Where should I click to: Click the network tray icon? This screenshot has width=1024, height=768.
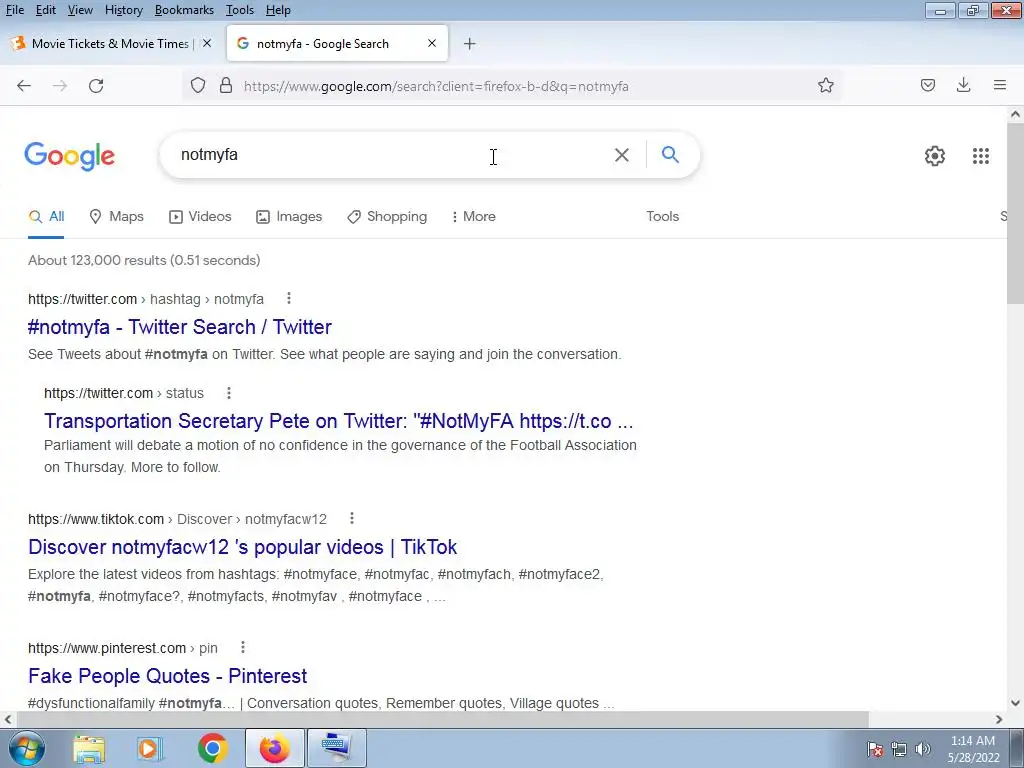(899, 749)
